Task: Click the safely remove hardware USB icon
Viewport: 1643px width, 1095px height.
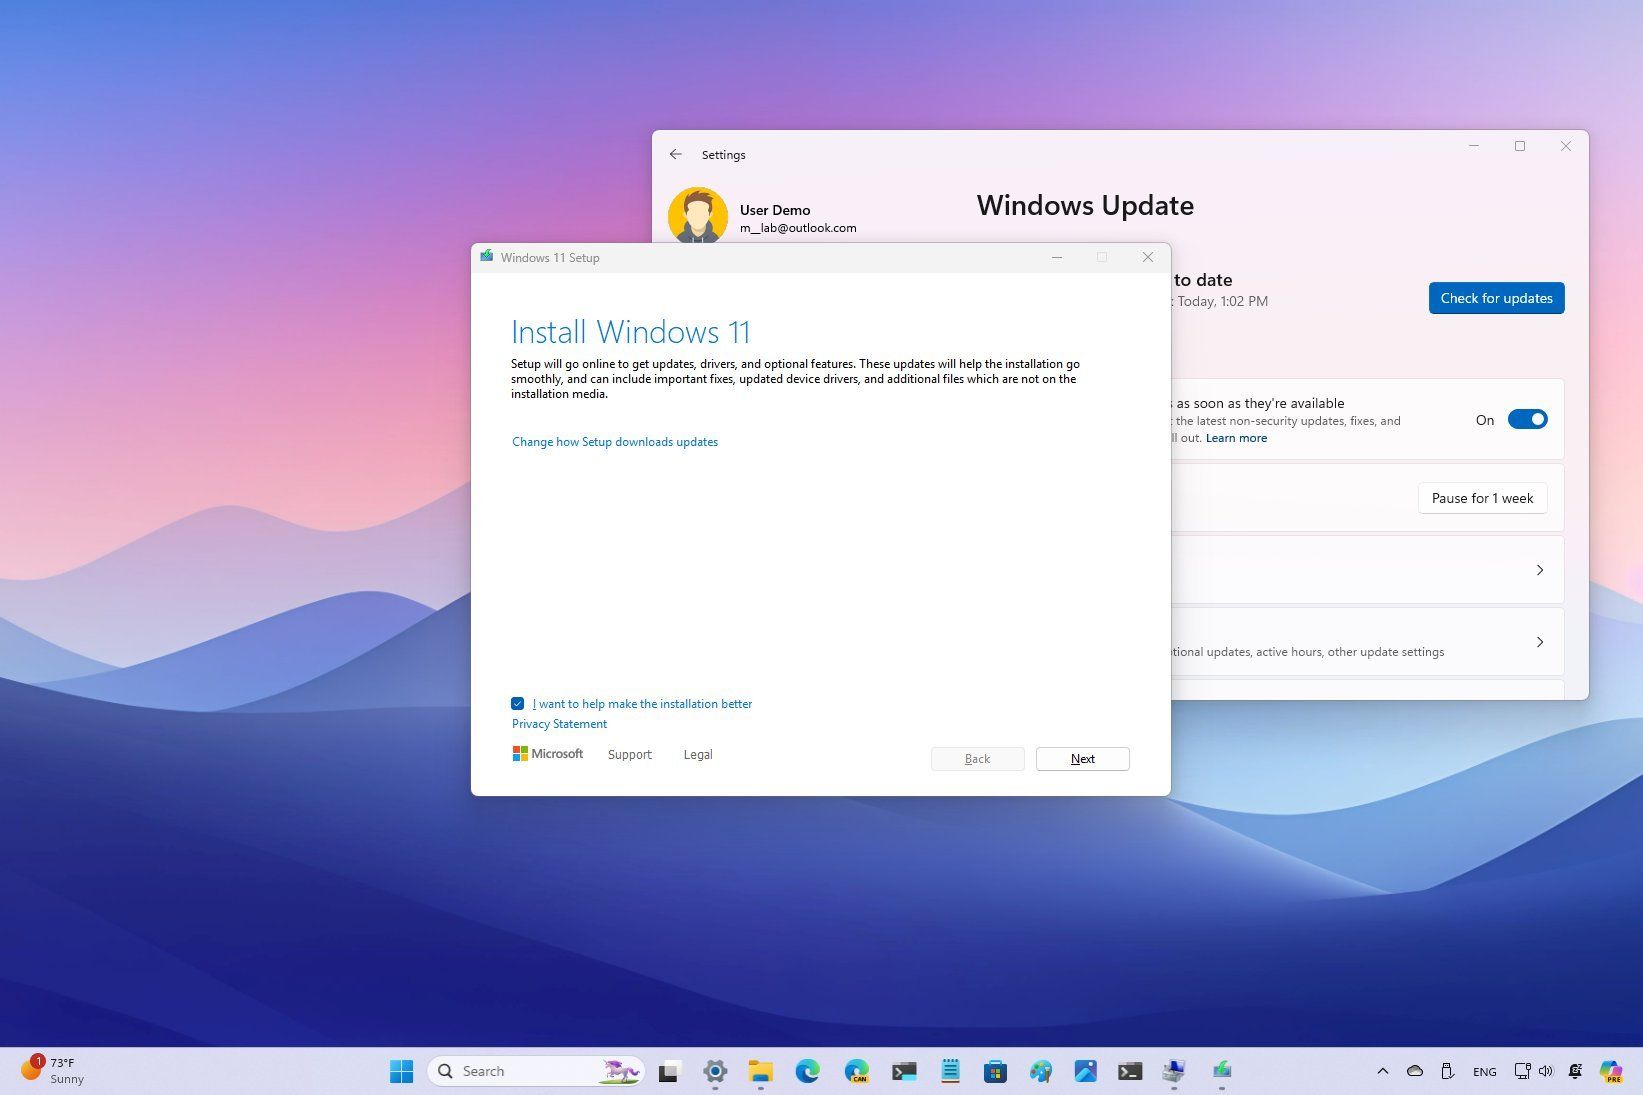Action: (1447, 1071)
